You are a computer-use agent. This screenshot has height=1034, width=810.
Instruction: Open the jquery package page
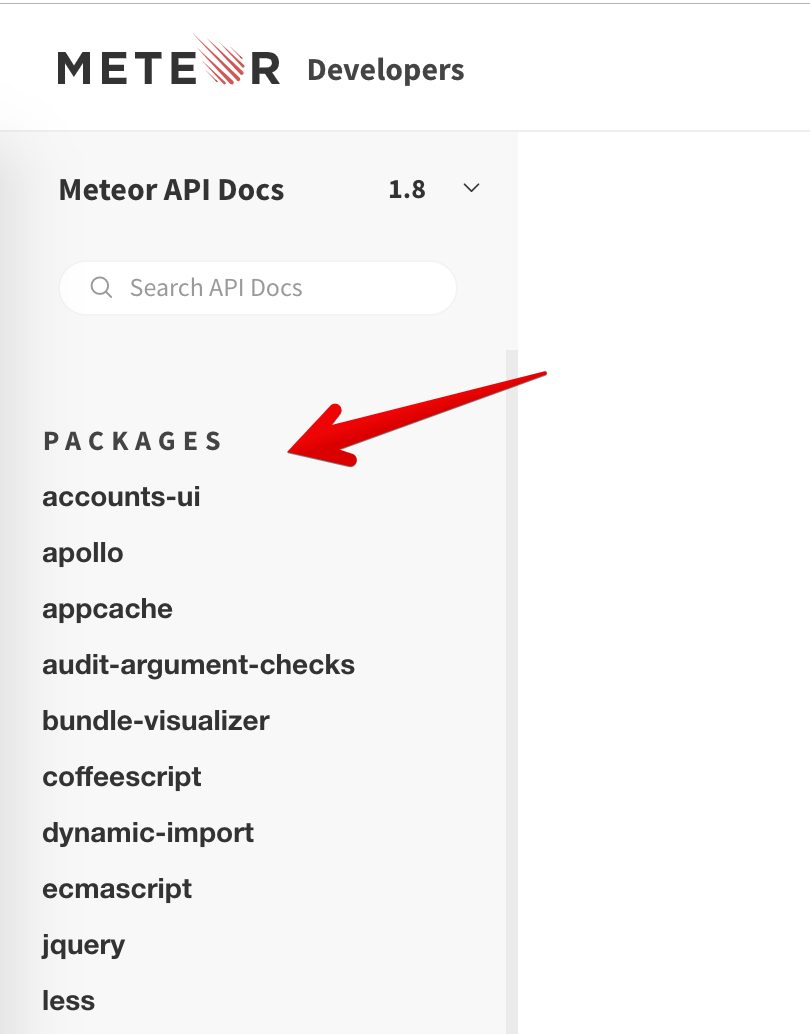coord(83,946)
